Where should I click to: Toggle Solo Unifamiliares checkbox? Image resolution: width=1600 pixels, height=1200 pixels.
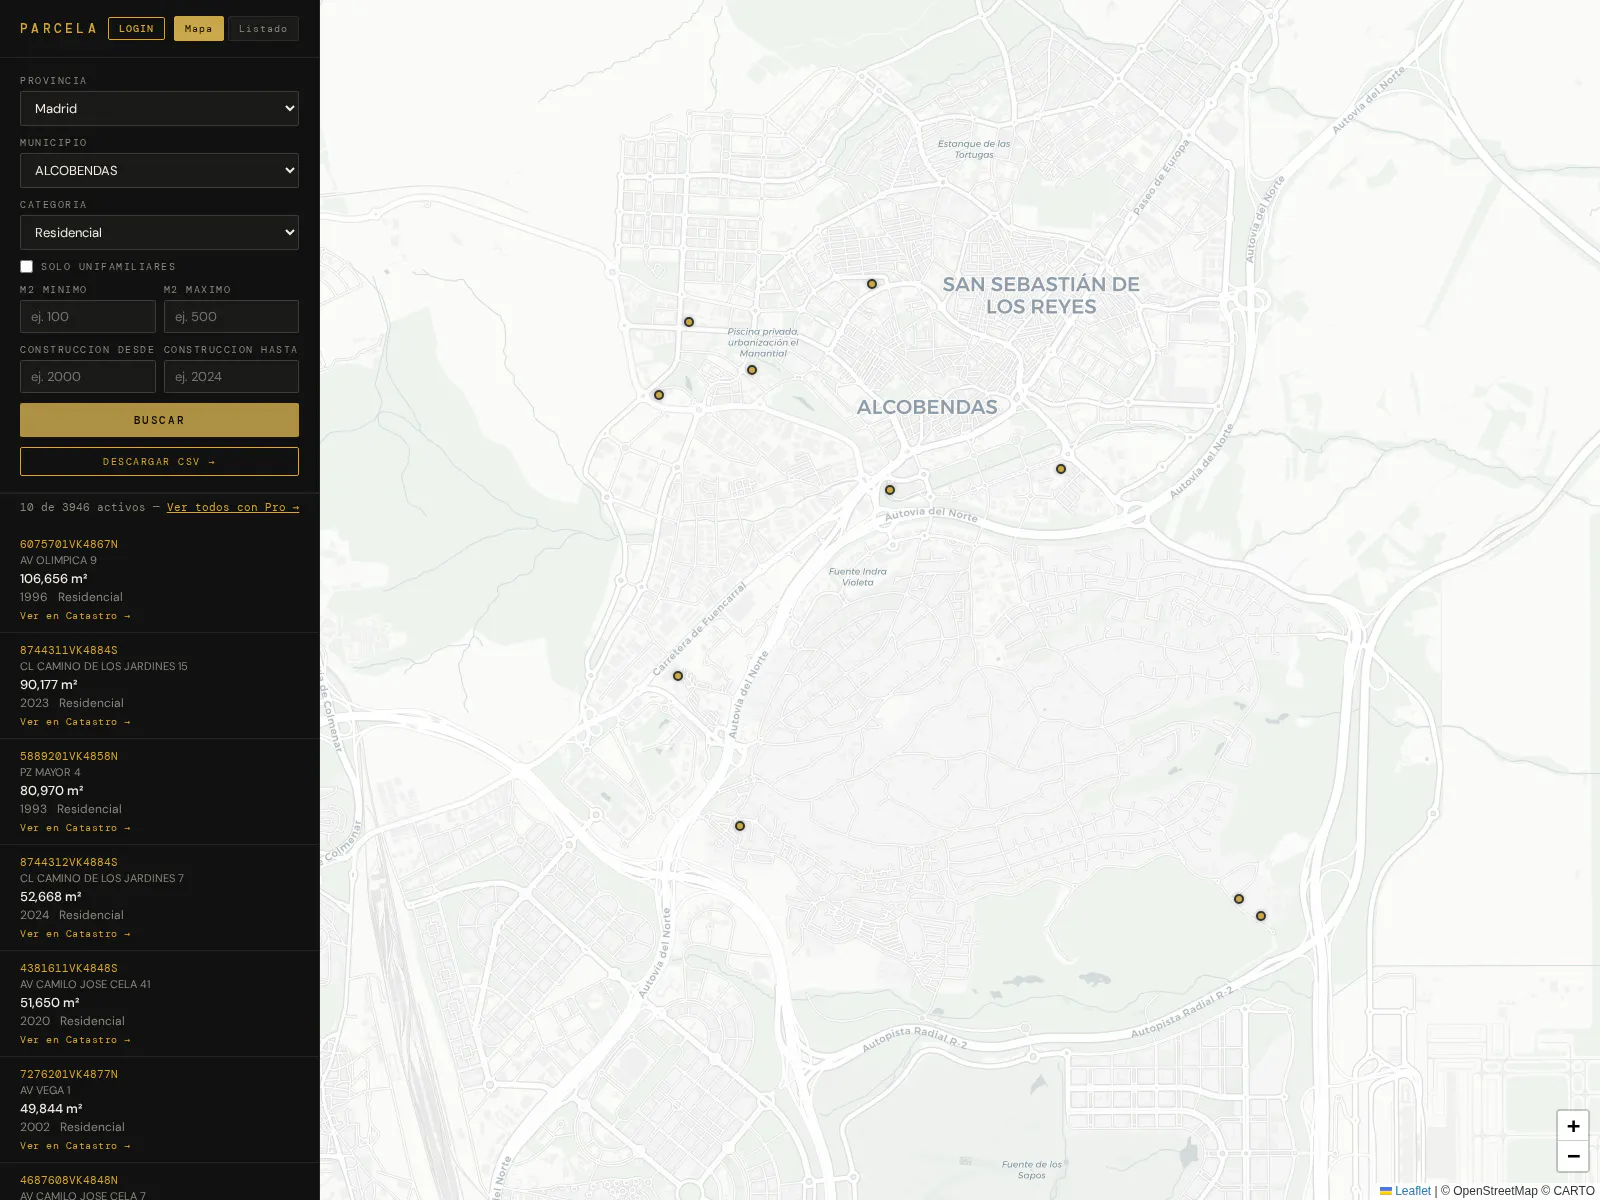(x=27, y=266)
